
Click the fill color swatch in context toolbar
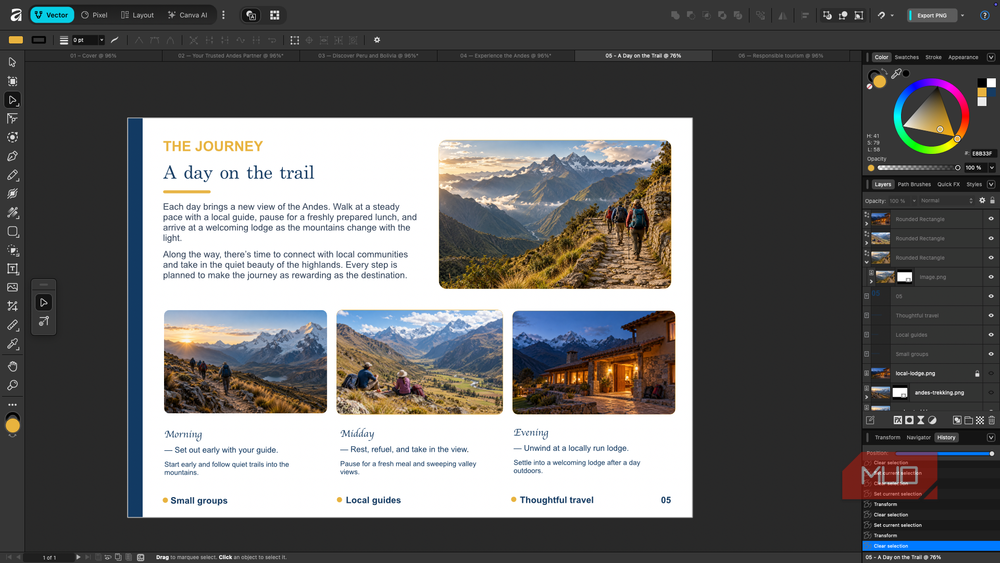click(x=16, y=40)
